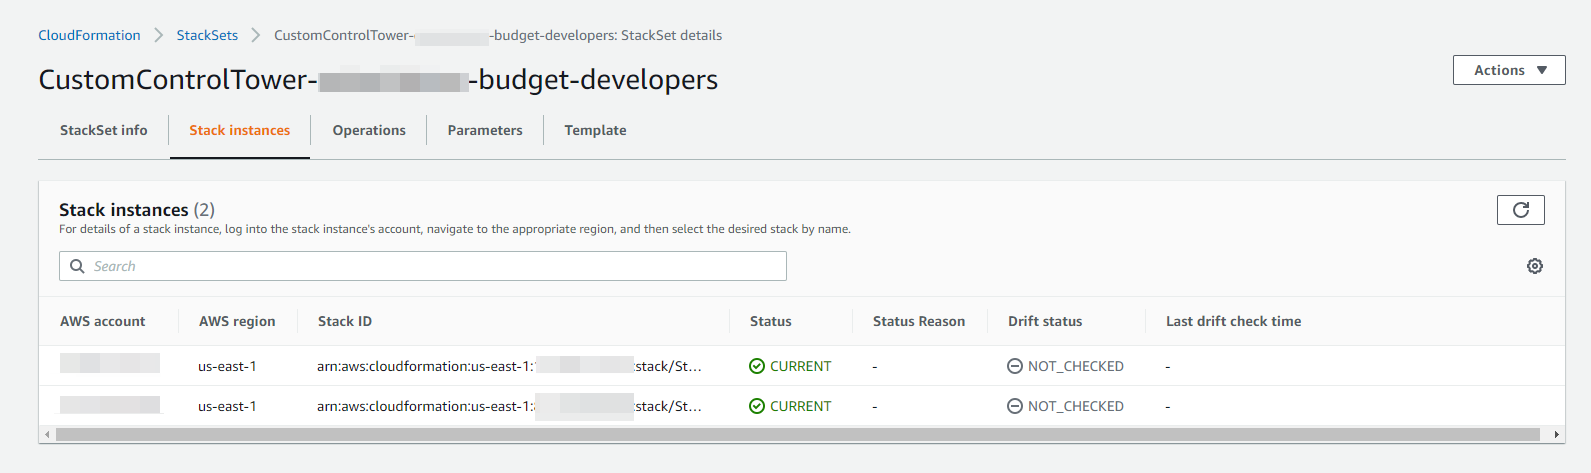The height and width of the screenshot is (473, 1591).
Task: Sort by the AWS account column header
Action: point(102,321)
